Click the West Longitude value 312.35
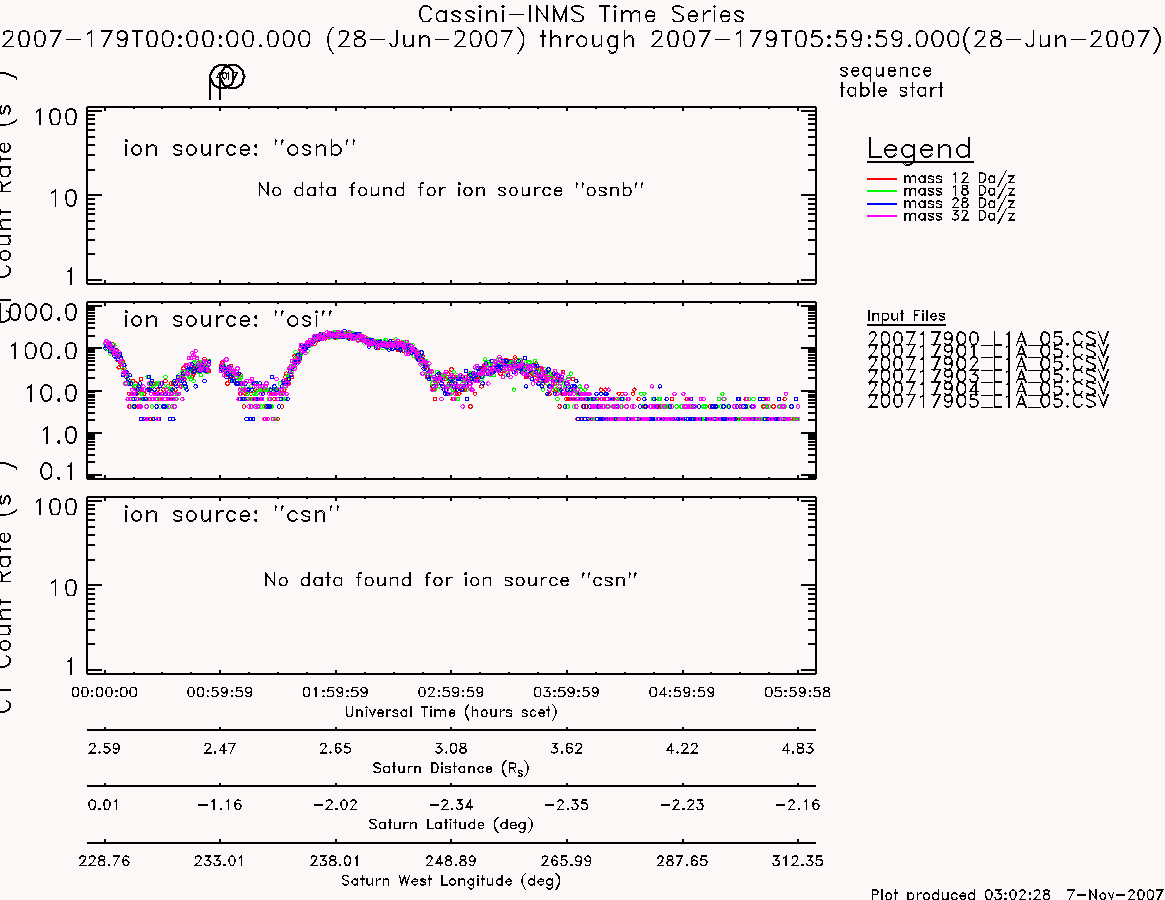This screenshot has height=900, width=1165. point(797,861)
